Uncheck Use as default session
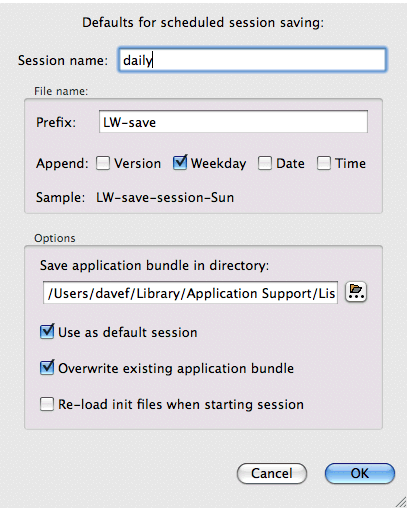412x513 pixels. click(x=47, y=332)
